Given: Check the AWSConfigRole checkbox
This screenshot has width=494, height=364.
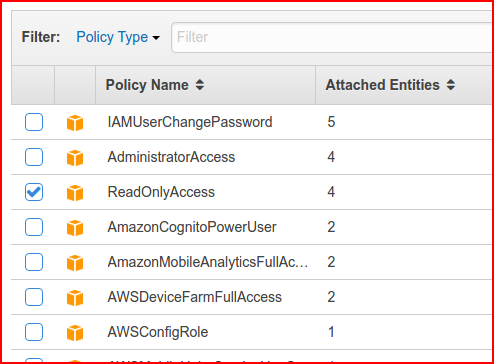Looking at the screenshot, I should coord(34,332).
